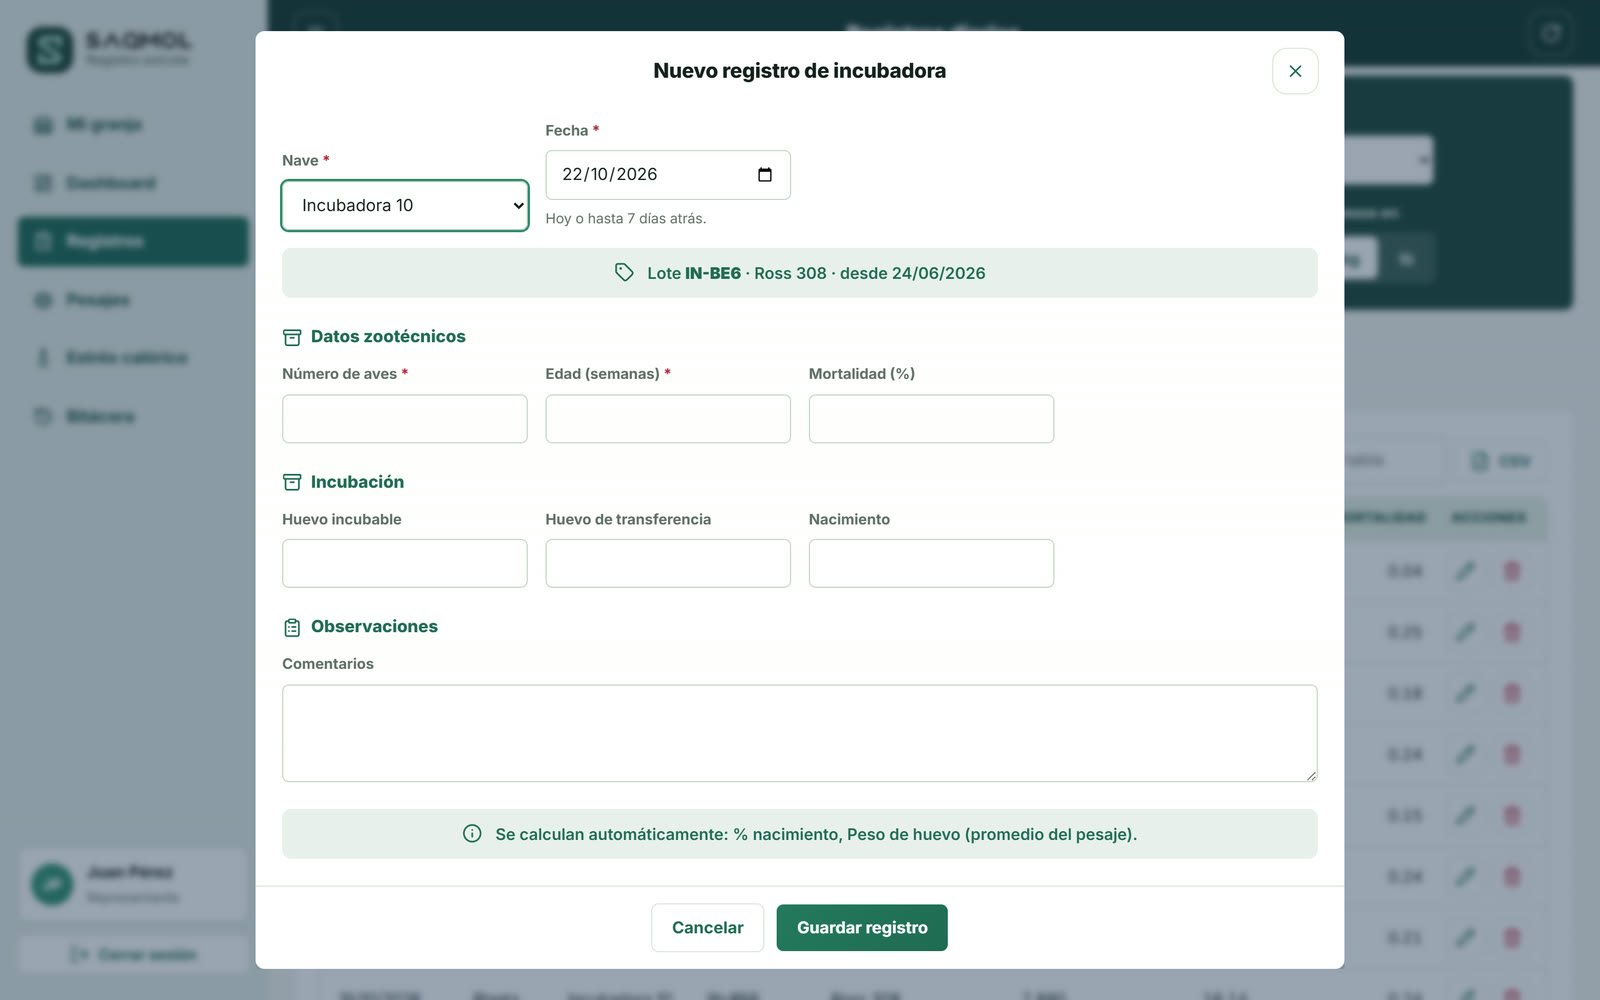Click the edit pencil in the 0.18 row
Image resolution: width=1600 pixels, height=1000 pixels.
tap(1465, 693)
